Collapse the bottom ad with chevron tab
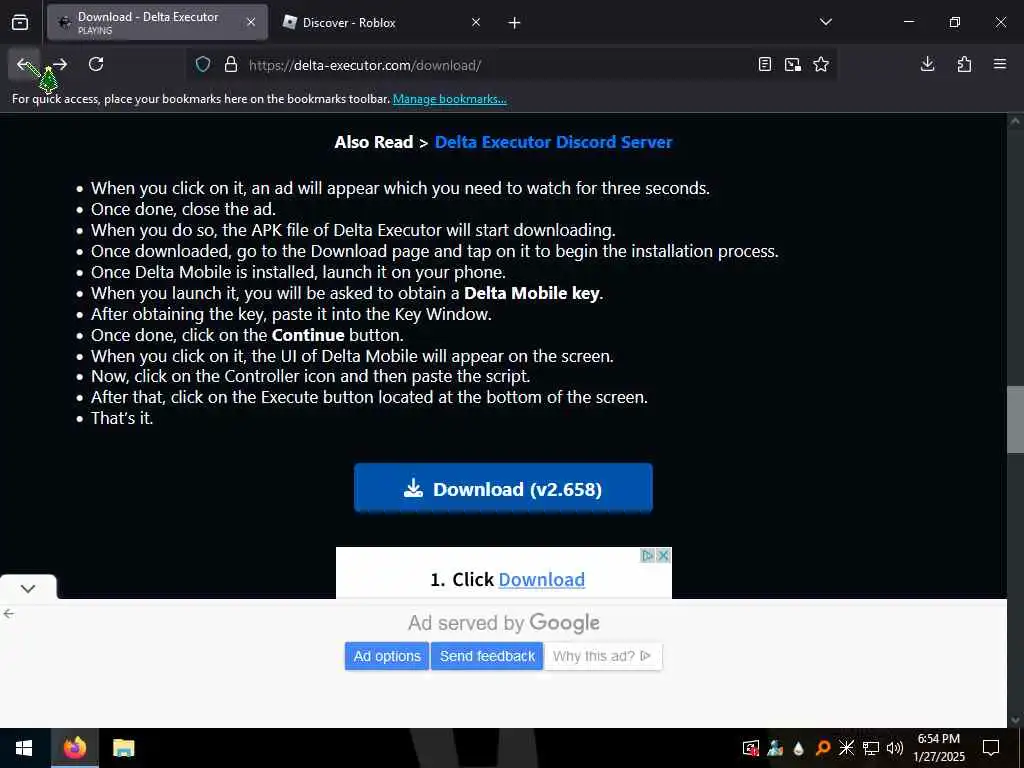This screenshot has width=1024, height=768. [x=28, y=588]
